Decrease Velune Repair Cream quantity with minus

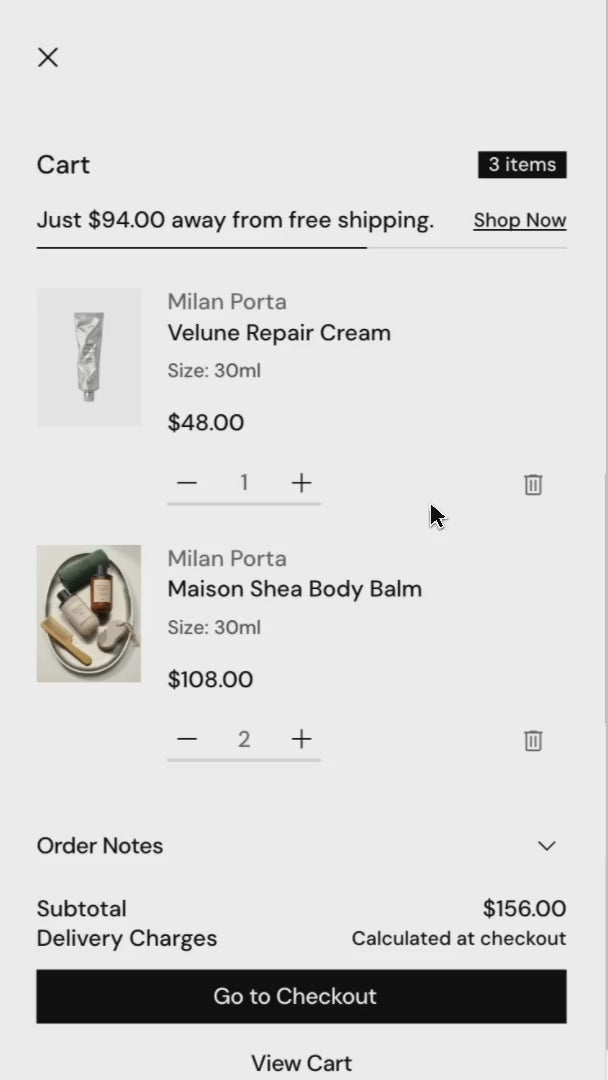(x=187, y=483)
